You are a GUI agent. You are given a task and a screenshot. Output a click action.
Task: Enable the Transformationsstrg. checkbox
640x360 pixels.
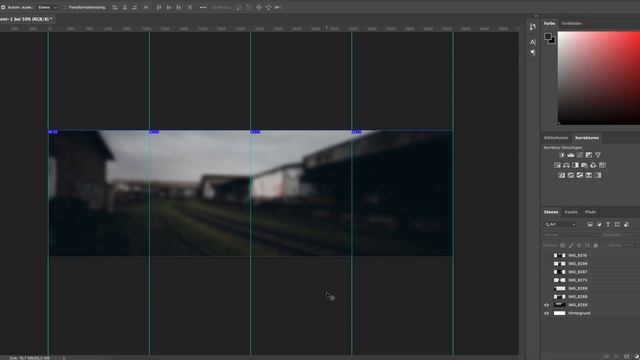pyautogui.click(x=64, y=7)
